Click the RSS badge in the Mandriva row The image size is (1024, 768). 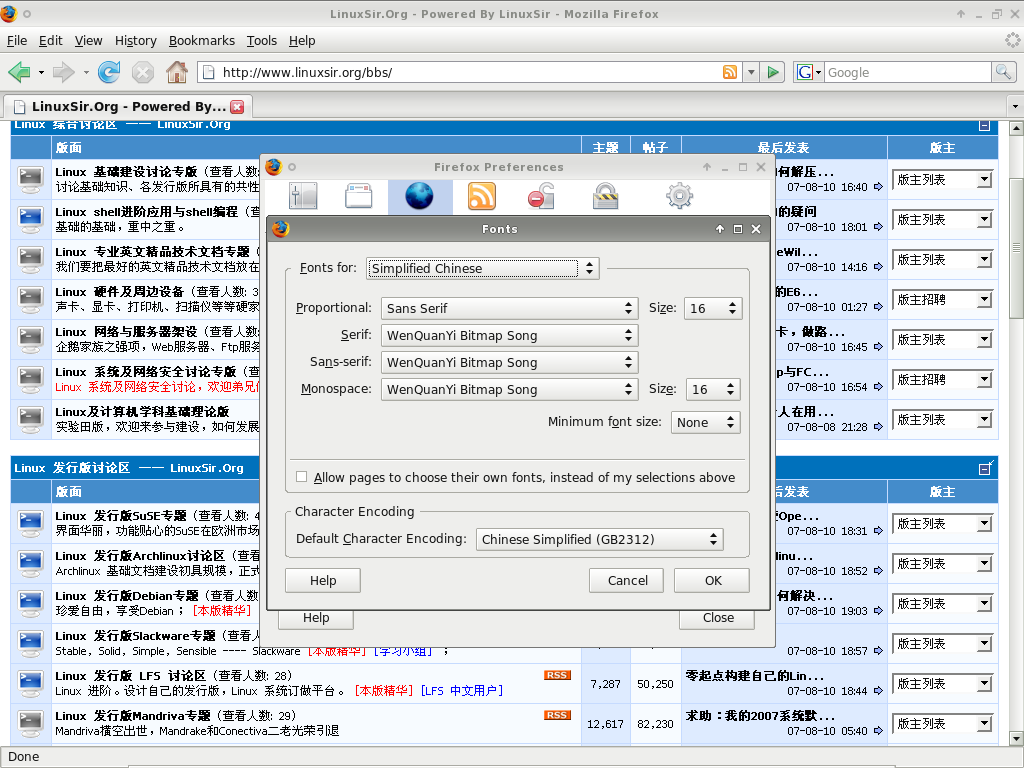point(557,715)
